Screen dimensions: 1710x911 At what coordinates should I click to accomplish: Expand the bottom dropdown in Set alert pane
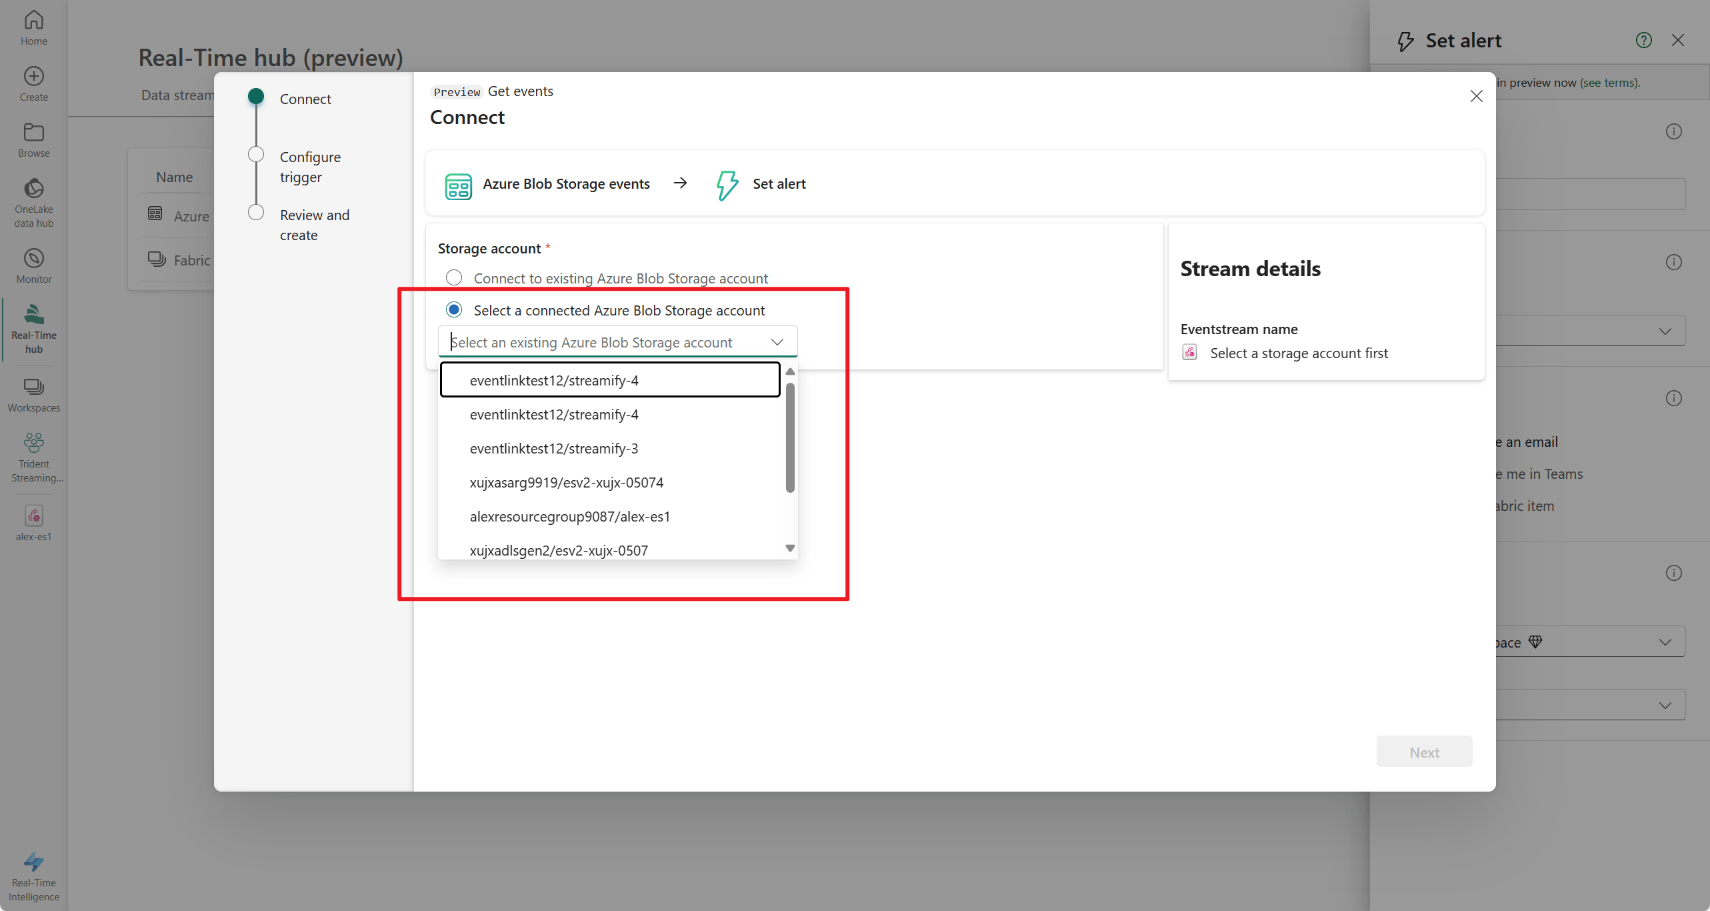tap(1665, 705)
